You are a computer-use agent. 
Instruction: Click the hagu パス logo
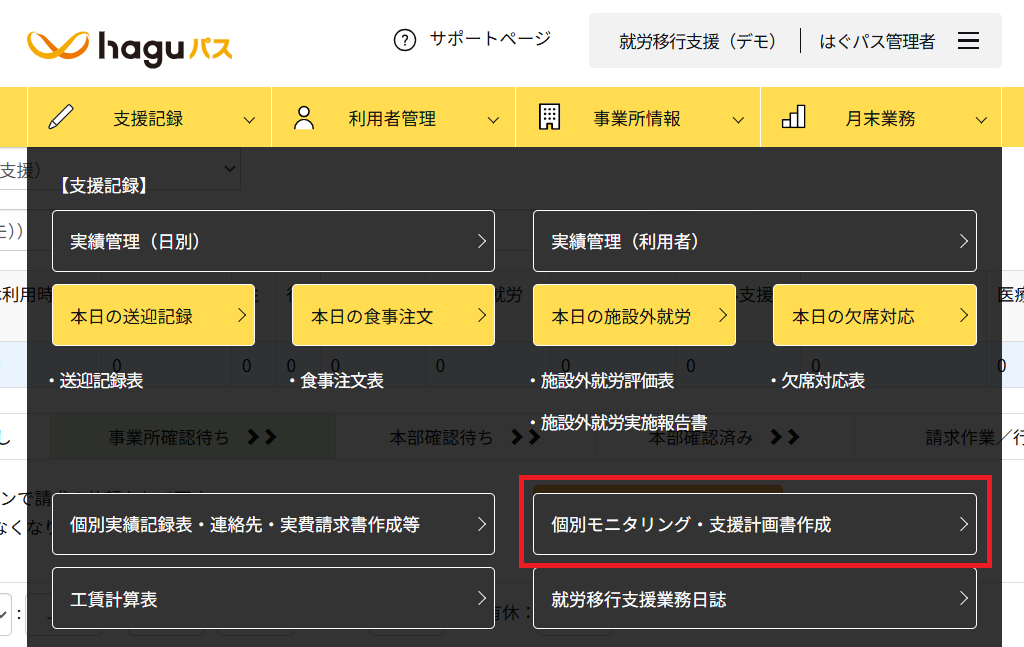pyautogui.click(x=130, y=45)
